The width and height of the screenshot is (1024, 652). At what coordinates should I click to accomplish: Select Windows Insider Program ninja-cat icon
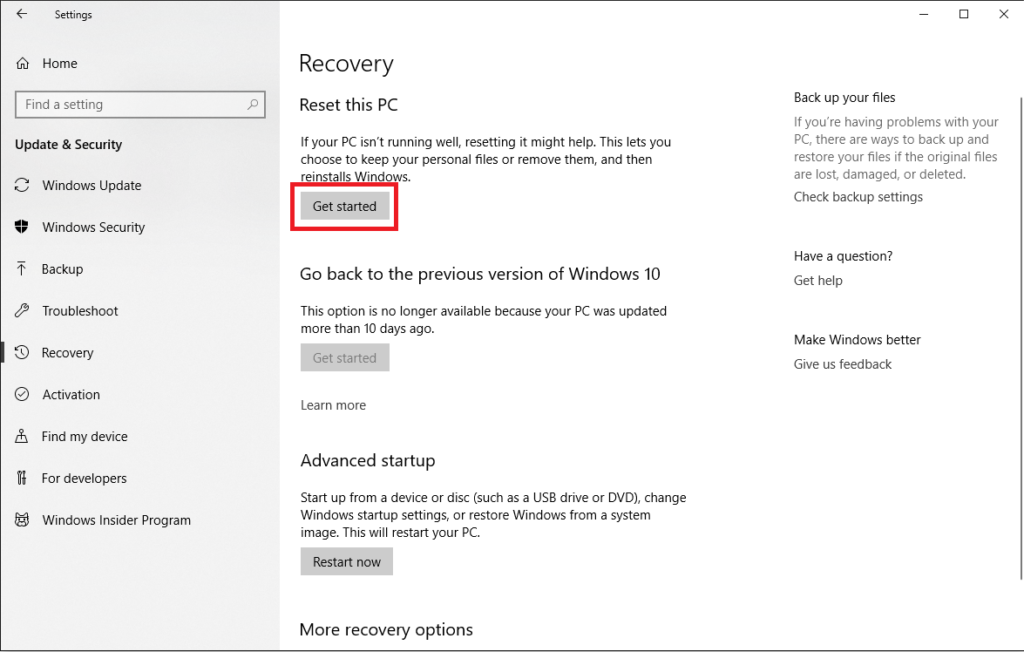click(22, 520)
